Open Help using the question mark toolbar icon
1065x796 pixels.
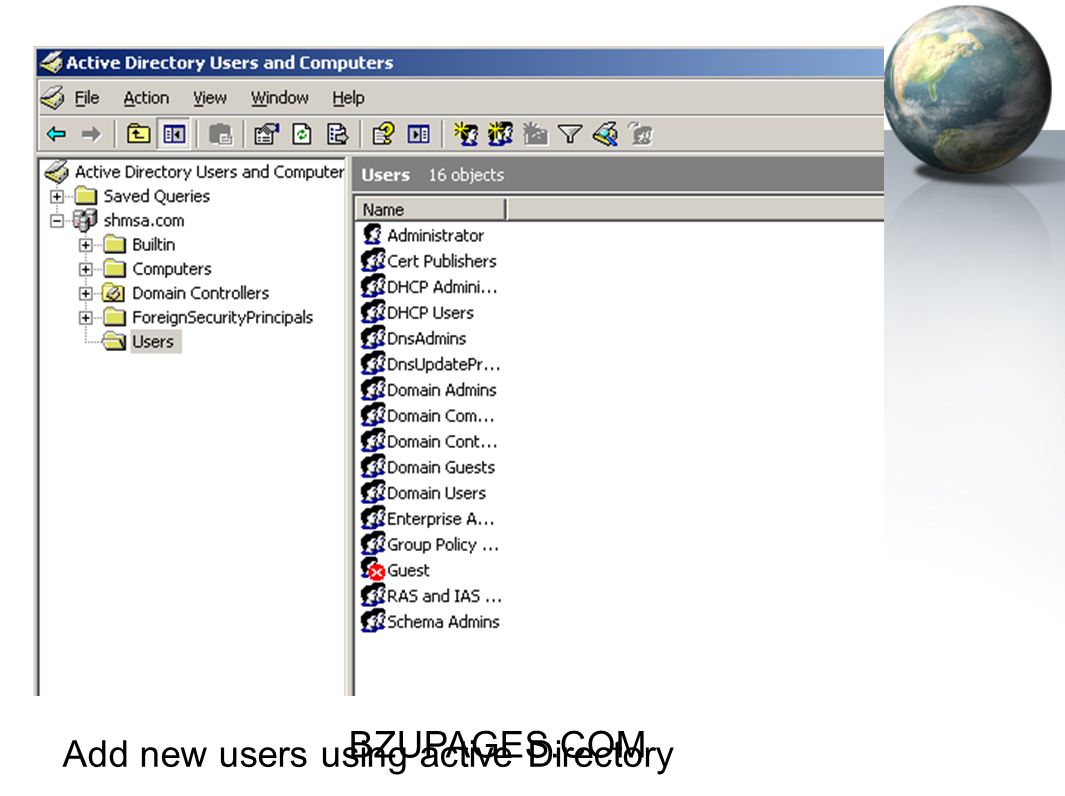pos(383,134)
